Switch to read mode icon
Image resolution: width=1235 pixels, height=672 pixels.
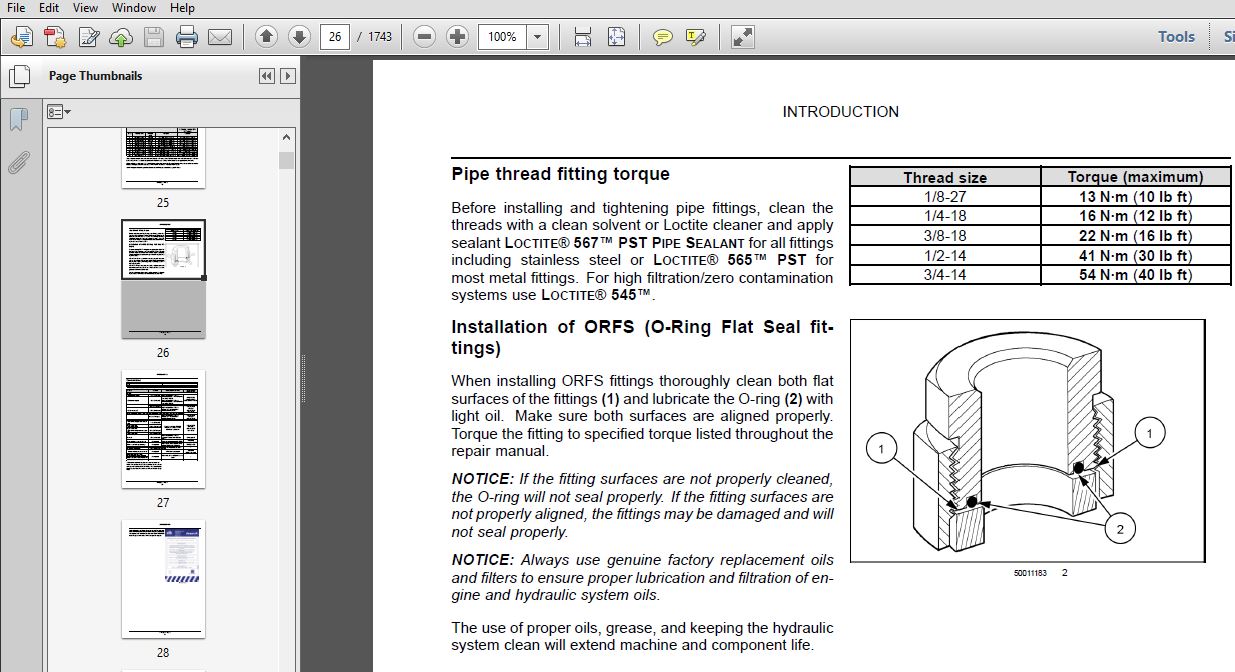pyautogui.click(x=742, y=37)
